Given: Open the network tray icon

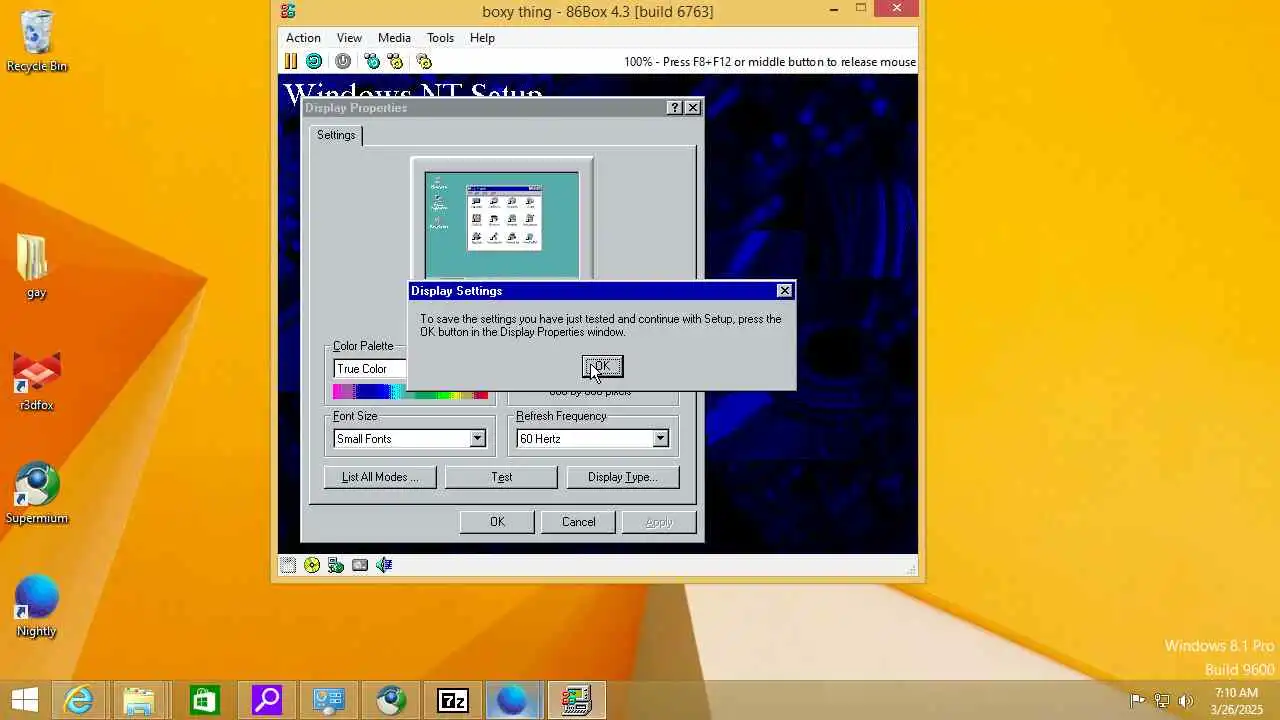Looking at the screenshot, I should [1162, 700].
